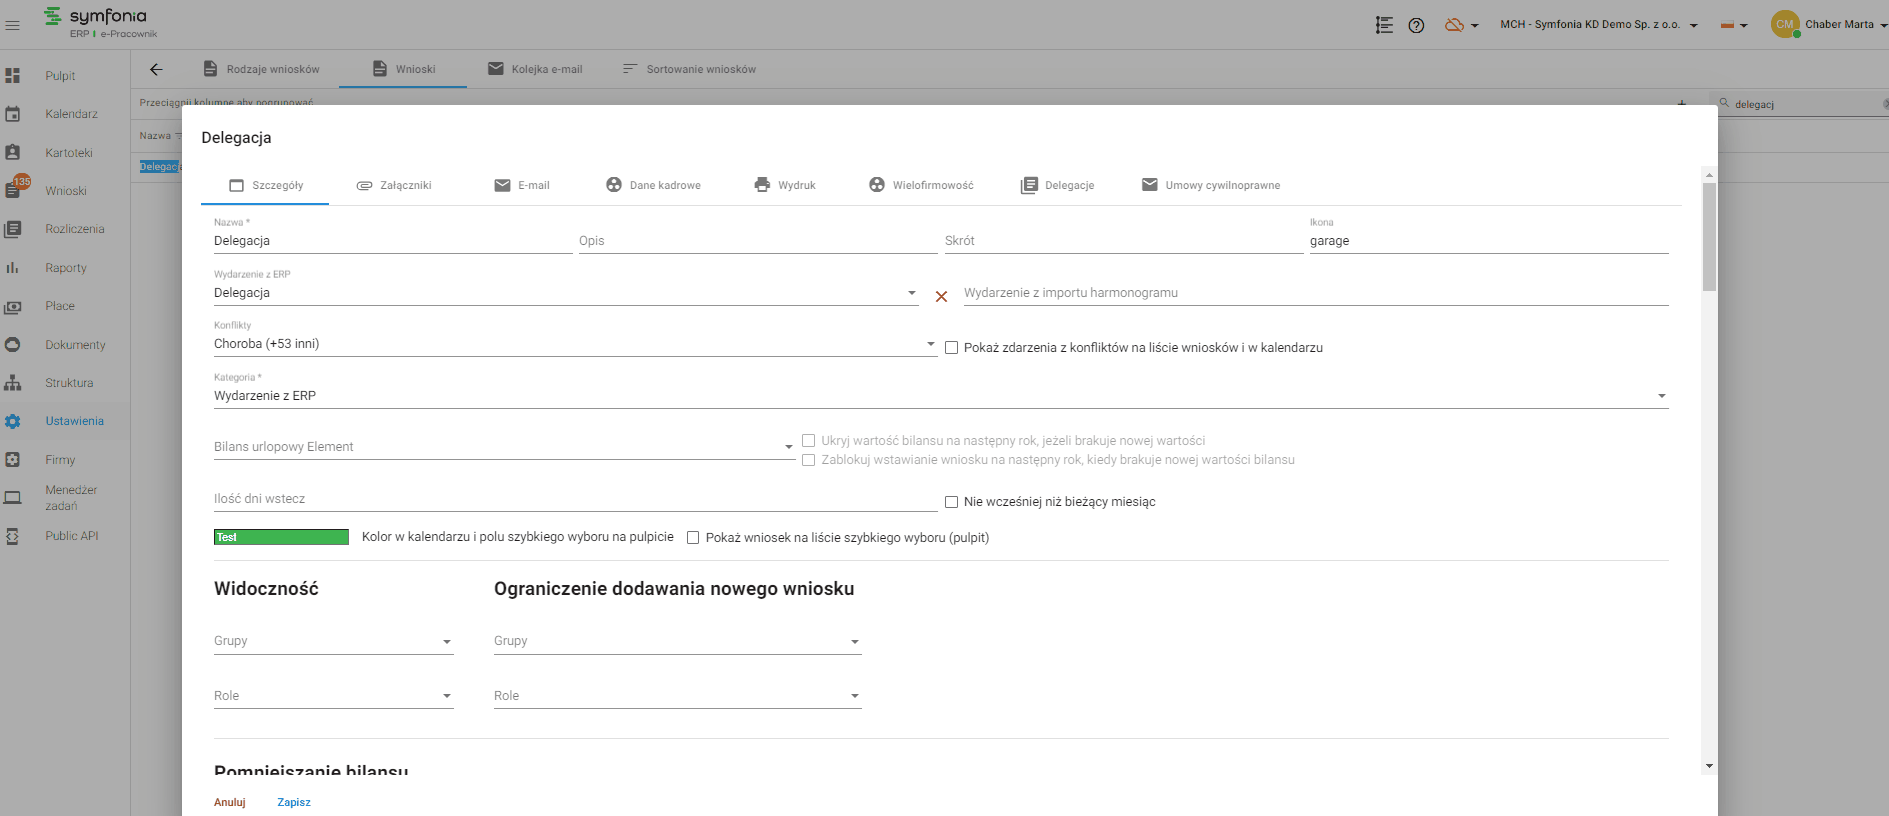
Task: Click the green Test calendar color swatch
Action: coord(281,537)
